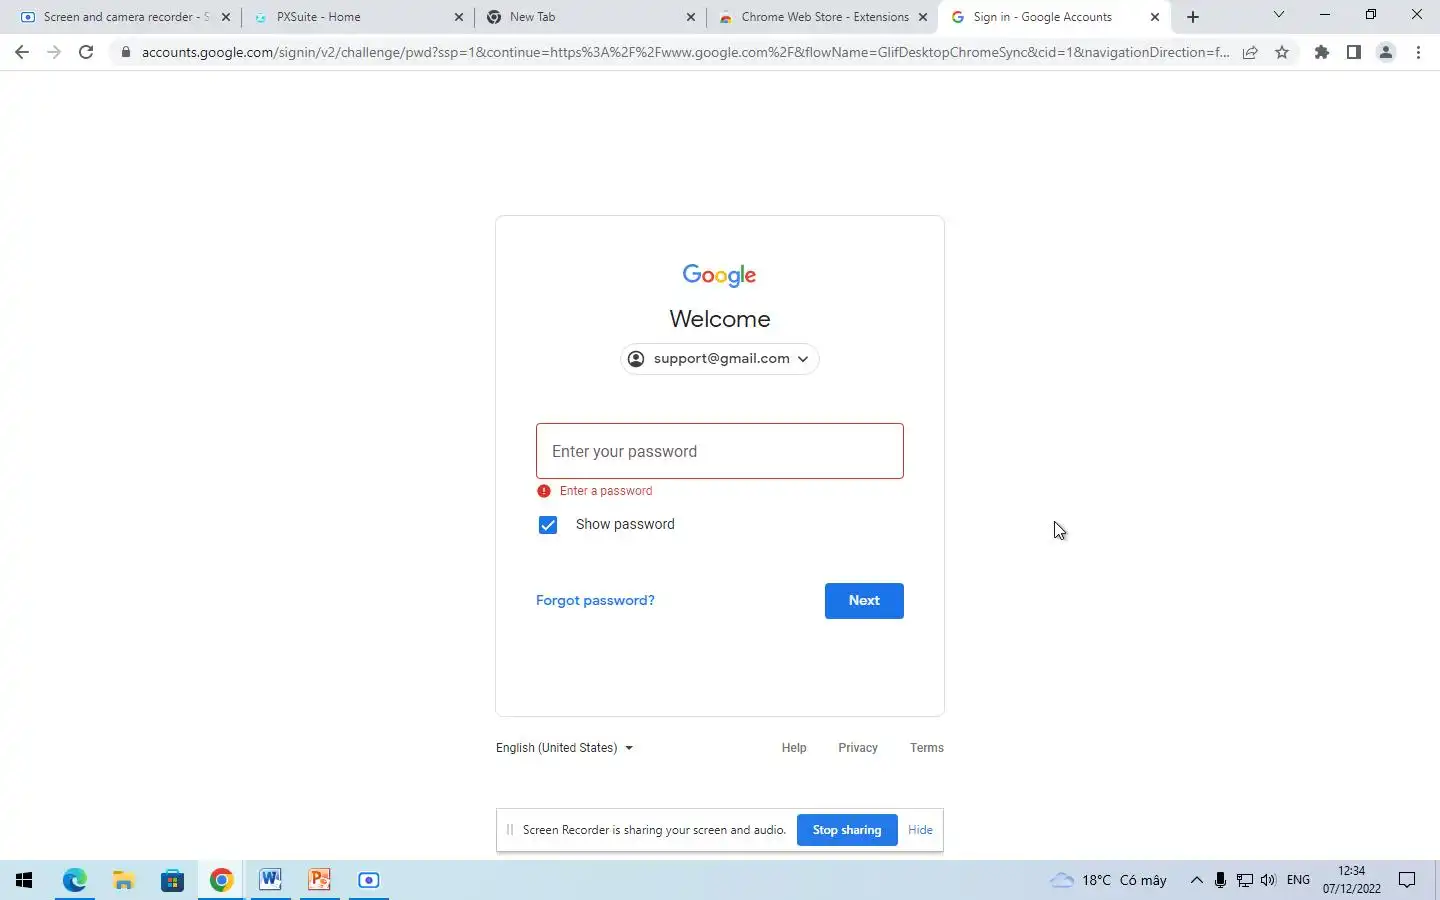Close the Sign in - Google Accounts tab

(1155, 17)
